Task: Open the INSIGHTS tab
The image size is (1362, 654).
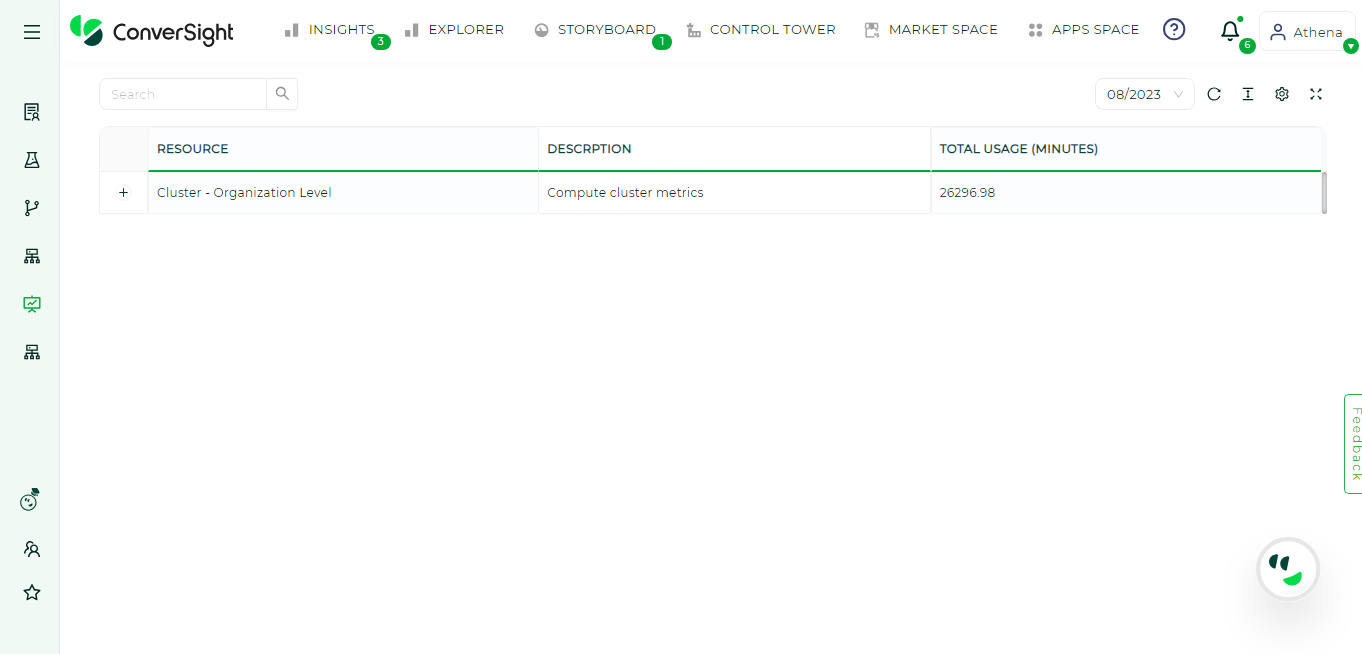Action: click(330, 30)
